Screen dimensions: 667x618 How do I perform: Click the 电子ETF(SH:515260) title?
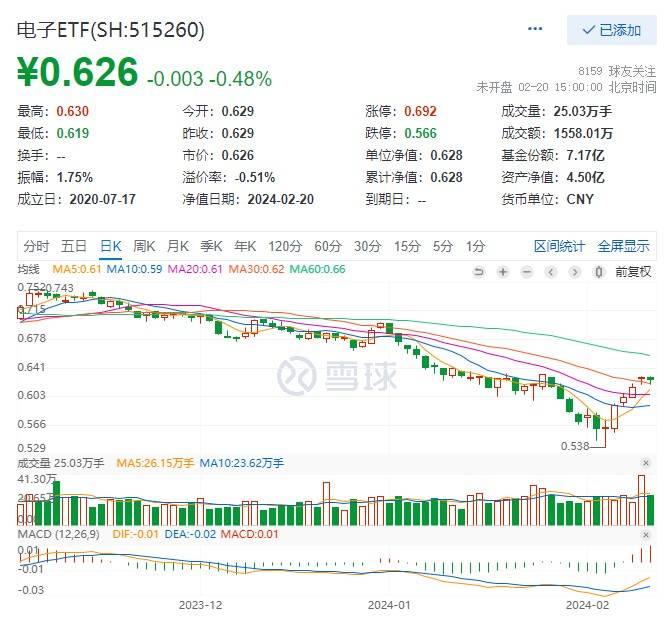(111, 30)
